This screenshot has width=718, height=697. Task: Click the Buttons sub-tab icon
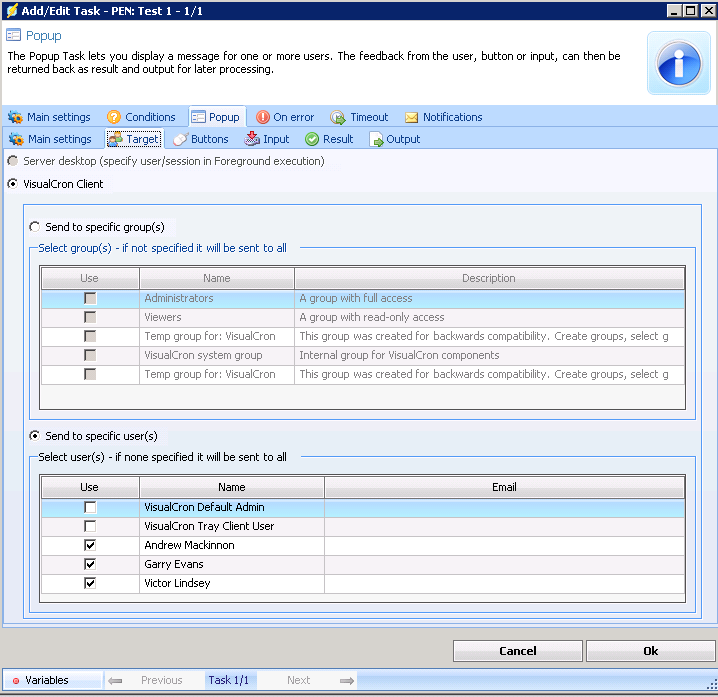[x=180, y=139]
